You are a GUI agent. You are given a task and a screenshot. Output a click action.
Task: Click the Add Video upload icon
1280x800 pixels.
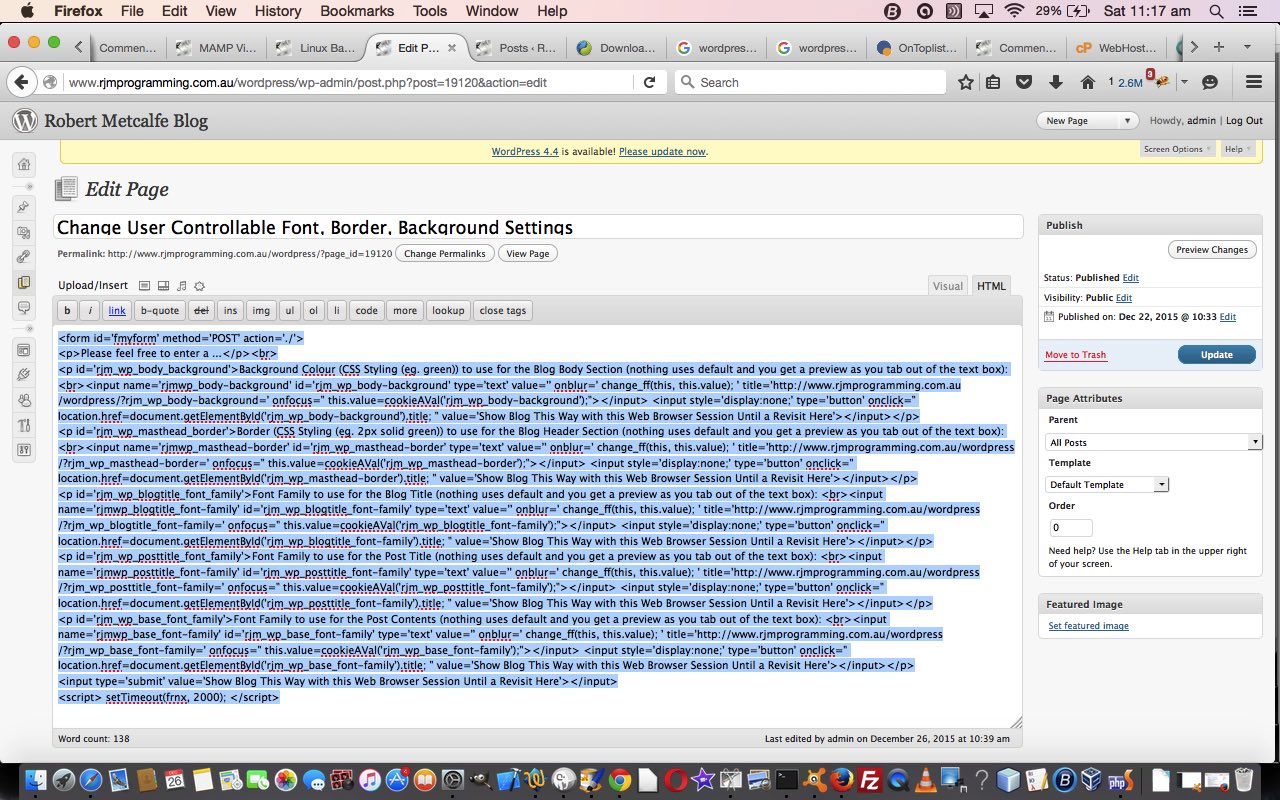point(163,286)
